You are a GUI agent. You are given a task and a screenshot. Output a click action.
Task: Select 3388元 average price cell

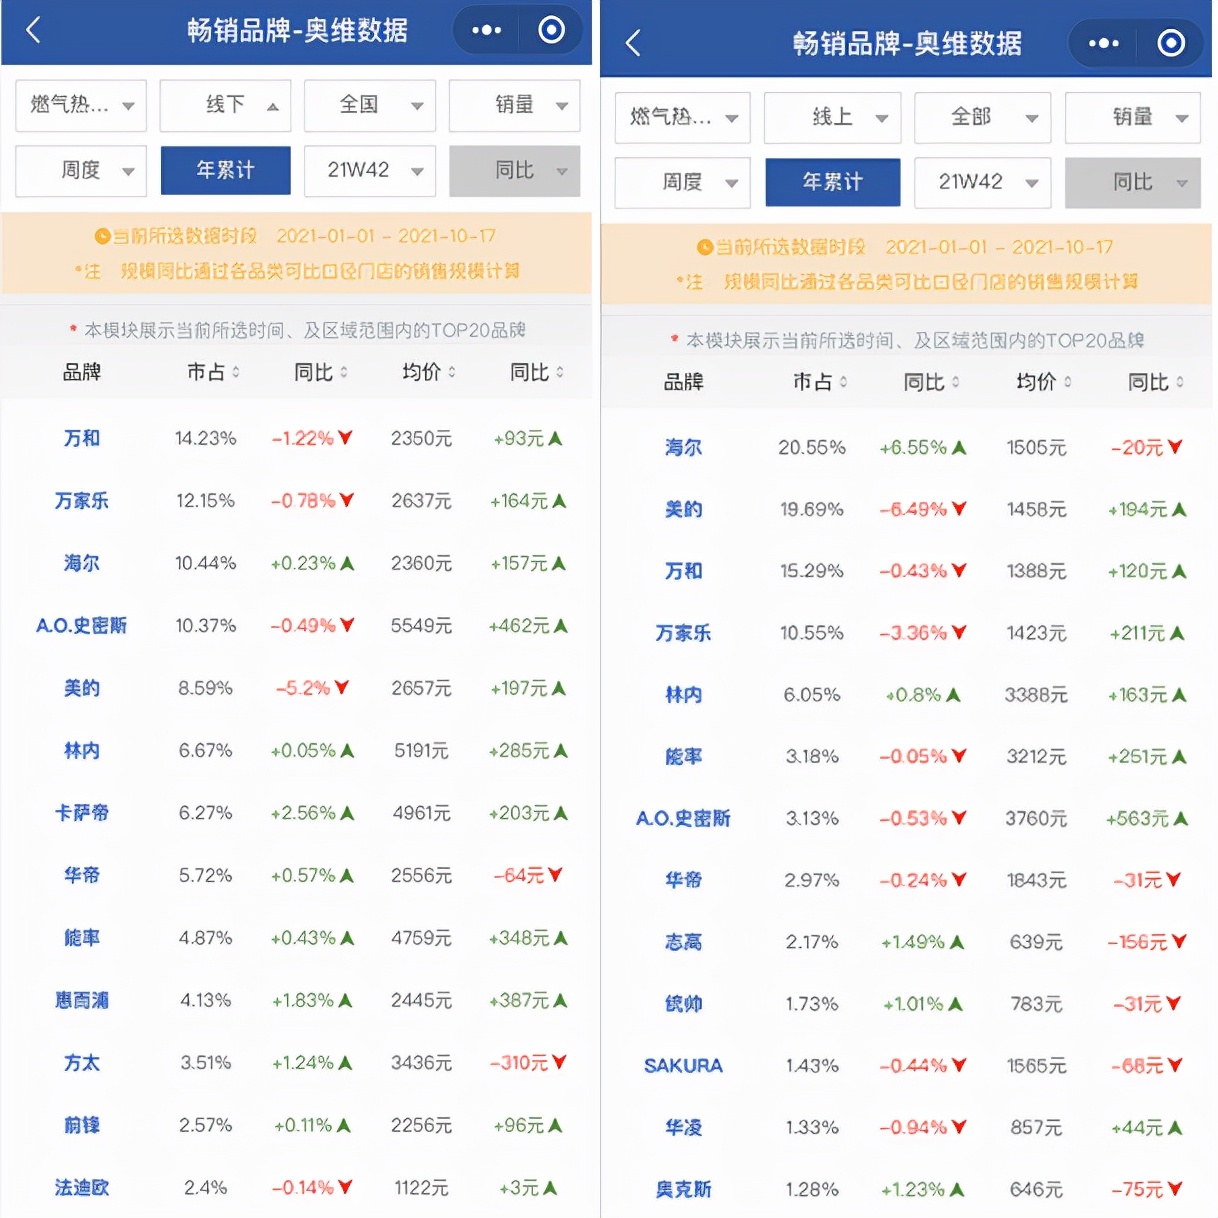pos(1036,695)
